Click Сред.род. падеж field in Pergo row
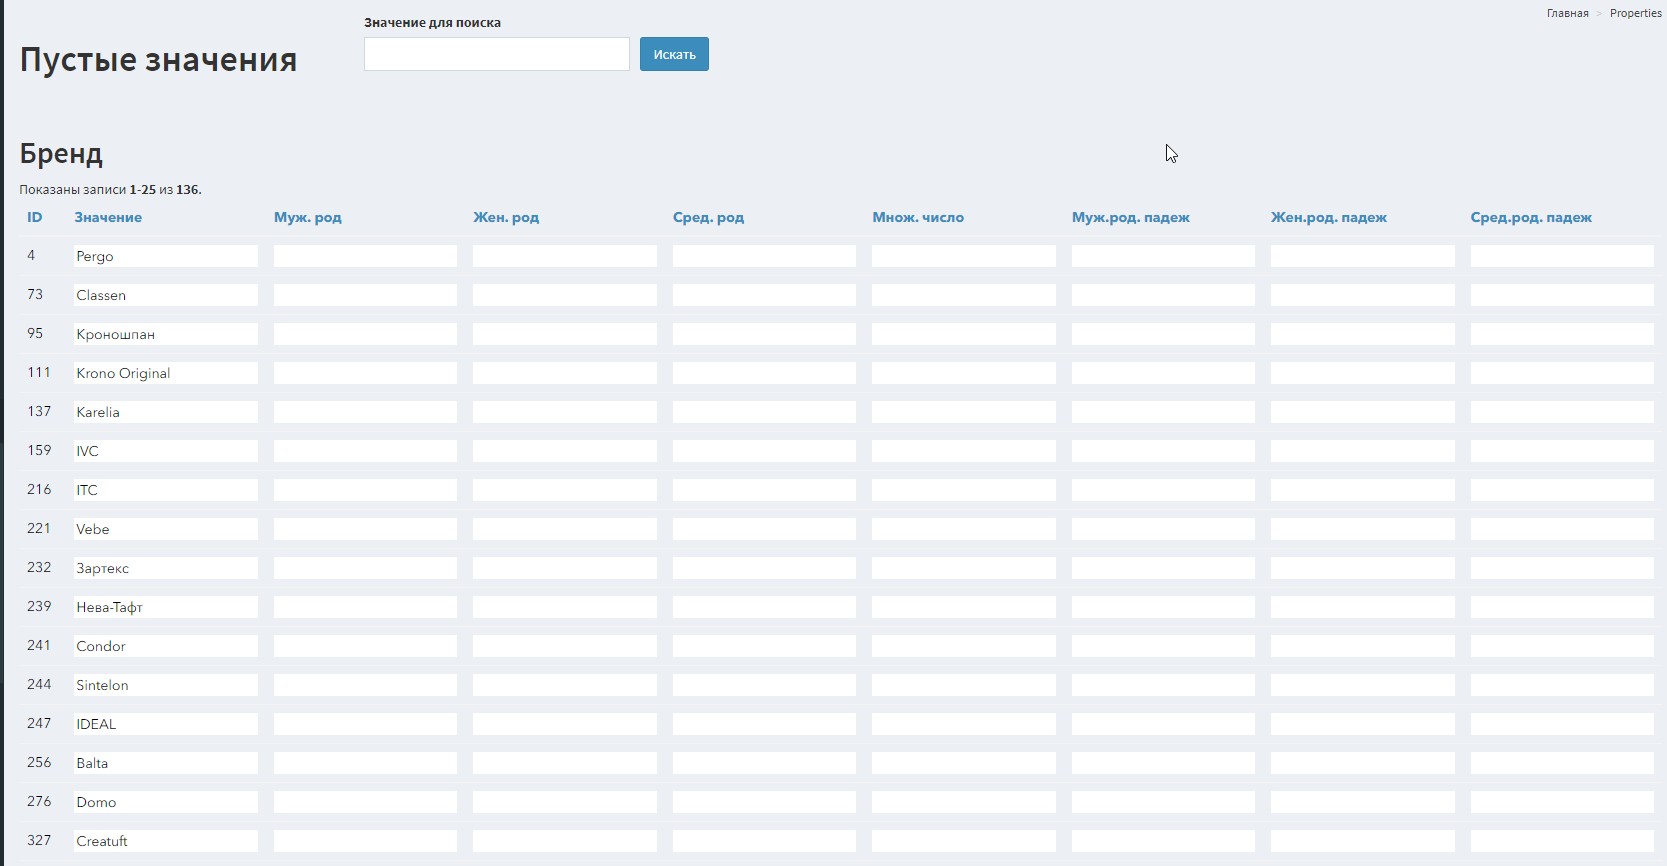 tap(1562, 256)
